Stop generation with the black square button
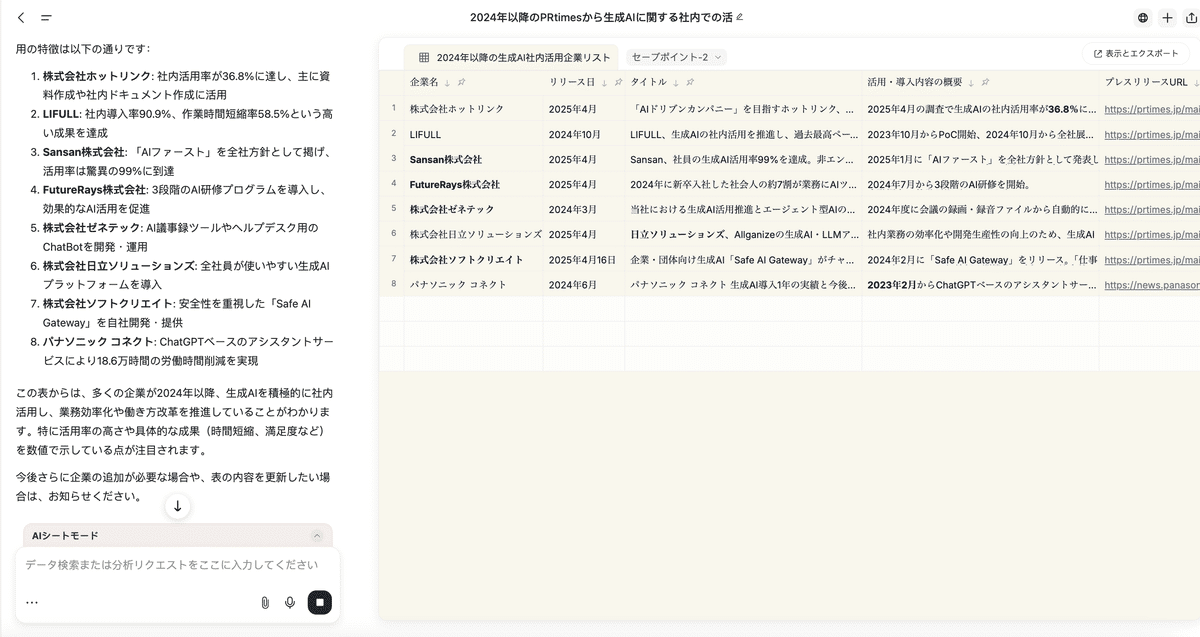 319,602
